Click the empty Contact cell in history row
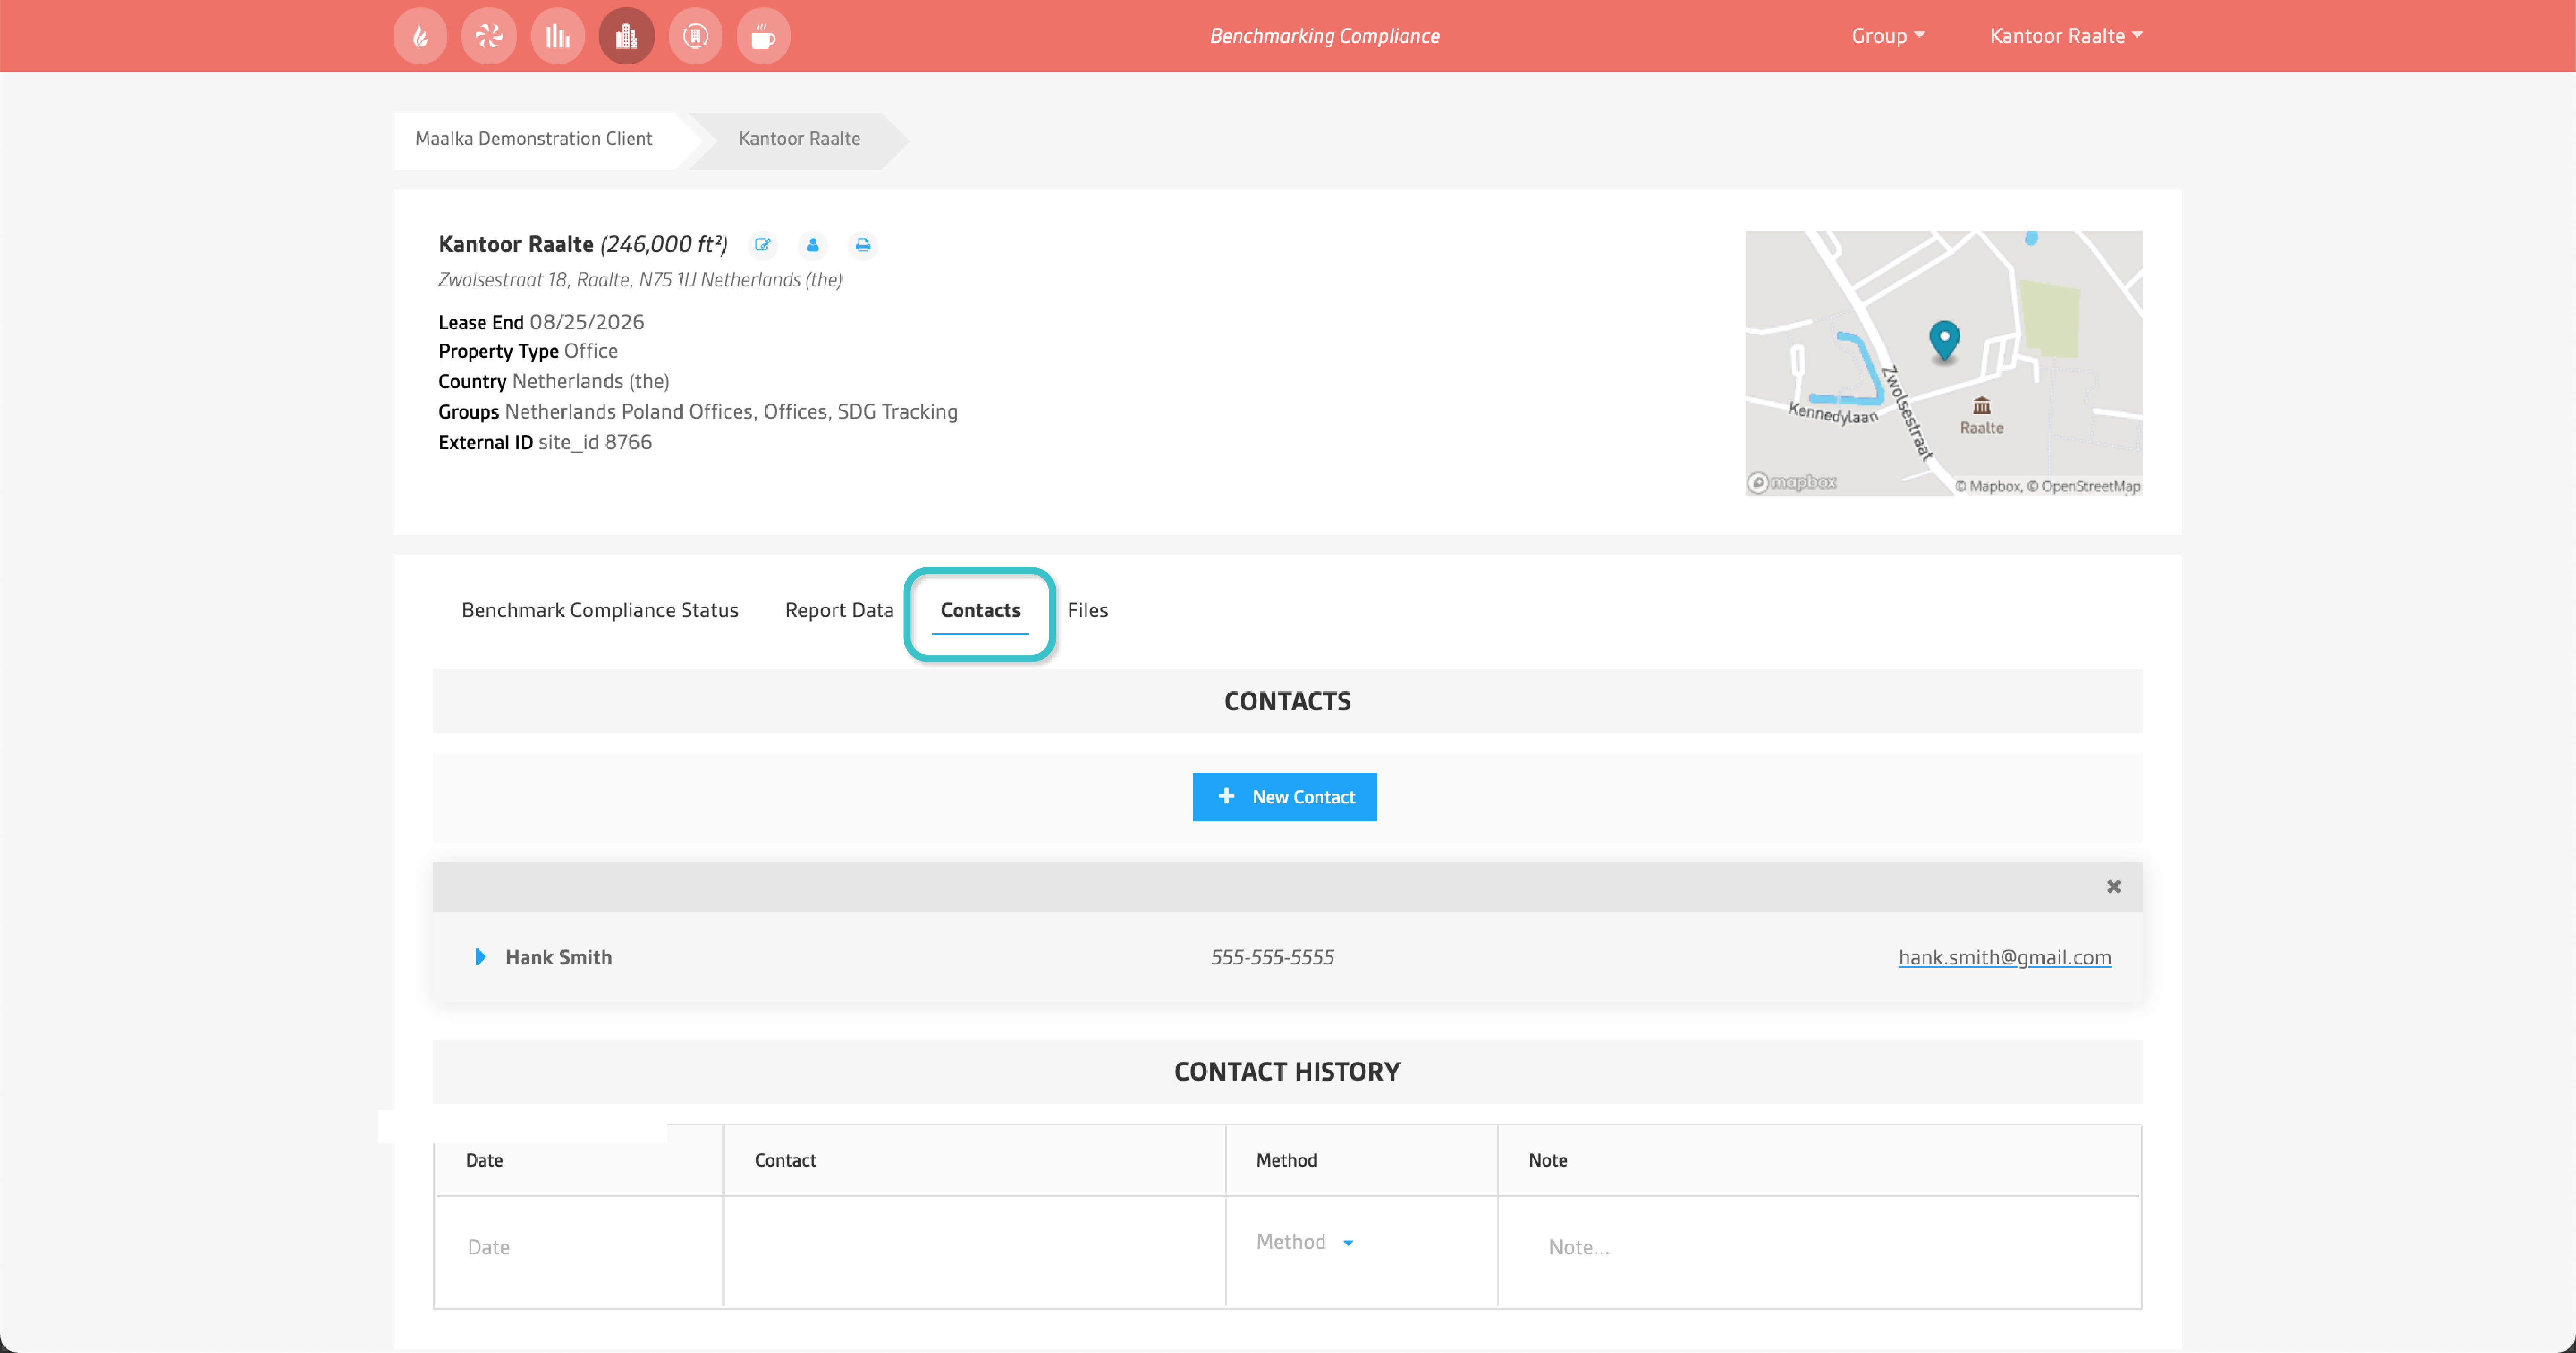This screenshot has width=2576, height=1353. [x=974, y=1252]
